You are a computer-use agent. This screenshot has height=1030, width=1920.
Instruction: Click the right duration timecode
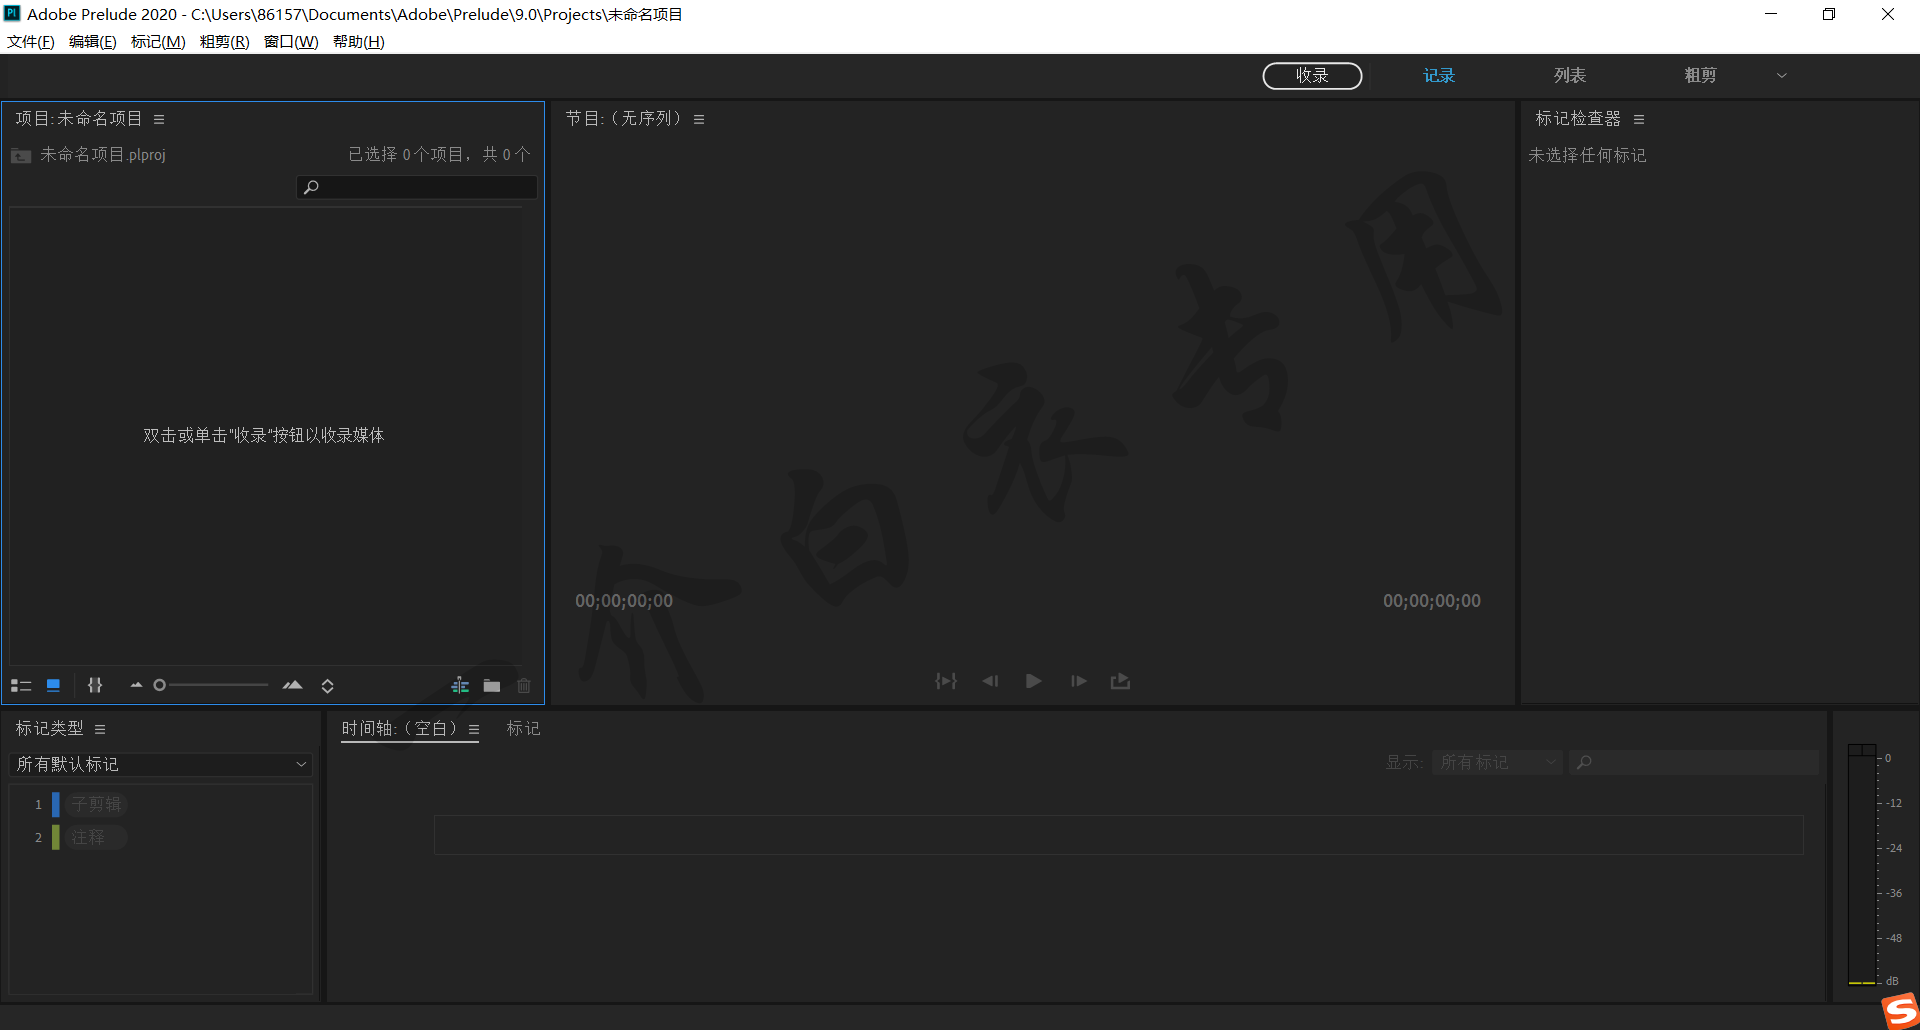click(x=1432, y=601)
